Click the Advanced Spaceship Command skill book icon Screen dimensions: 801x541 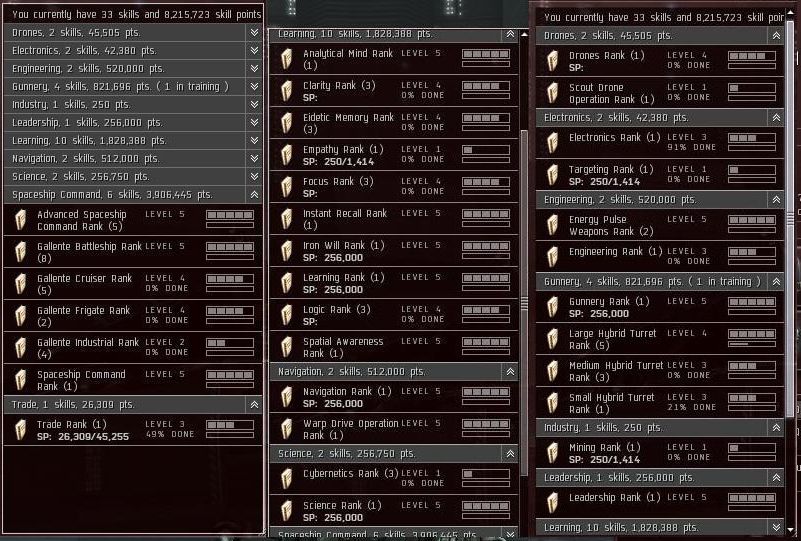(x=20, y=220)
